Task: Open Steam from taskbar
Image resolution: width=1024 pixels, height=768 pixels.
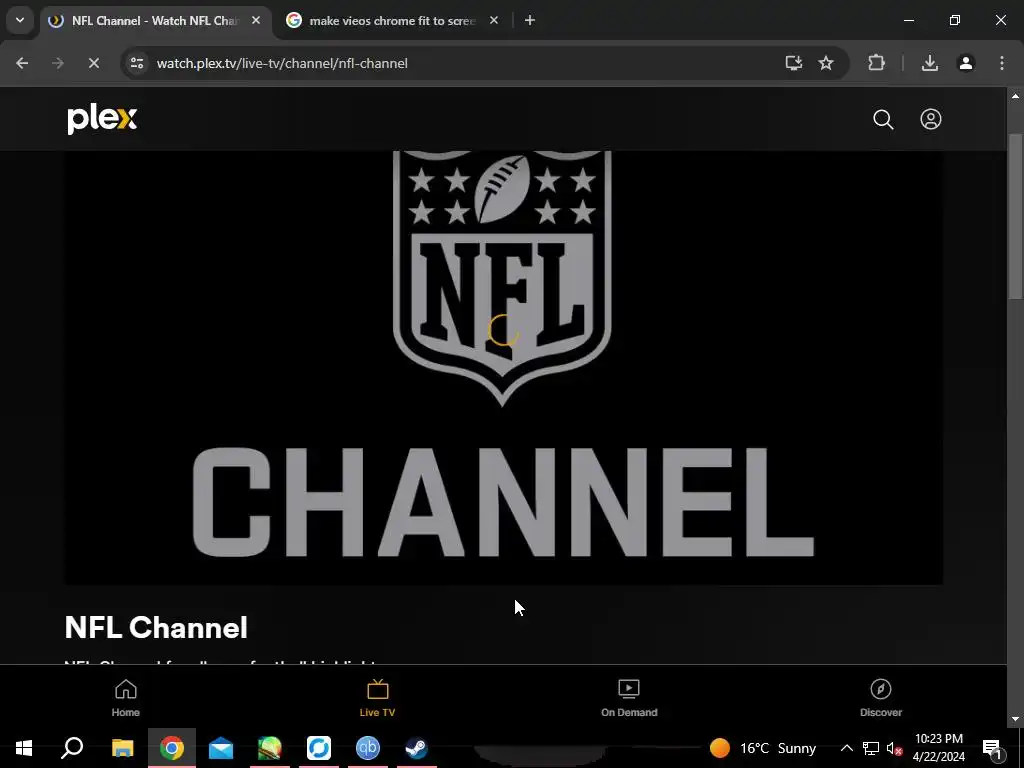Action: point(417,748)
